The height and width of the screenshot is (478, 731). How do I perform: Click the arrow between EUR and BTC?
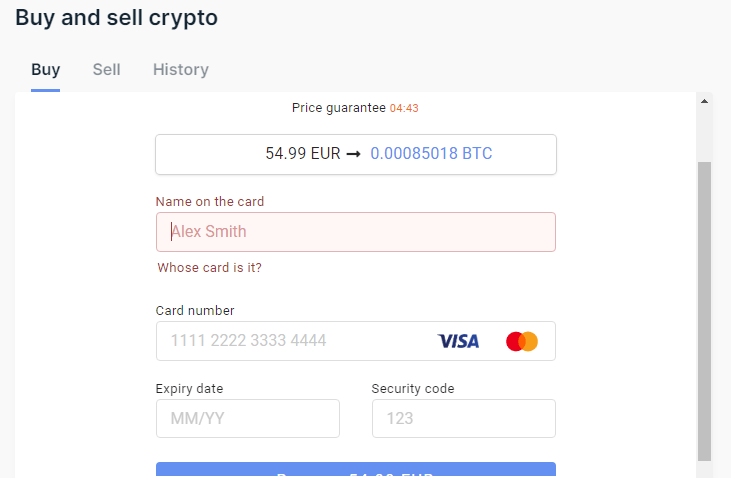(x=353, y=154)
